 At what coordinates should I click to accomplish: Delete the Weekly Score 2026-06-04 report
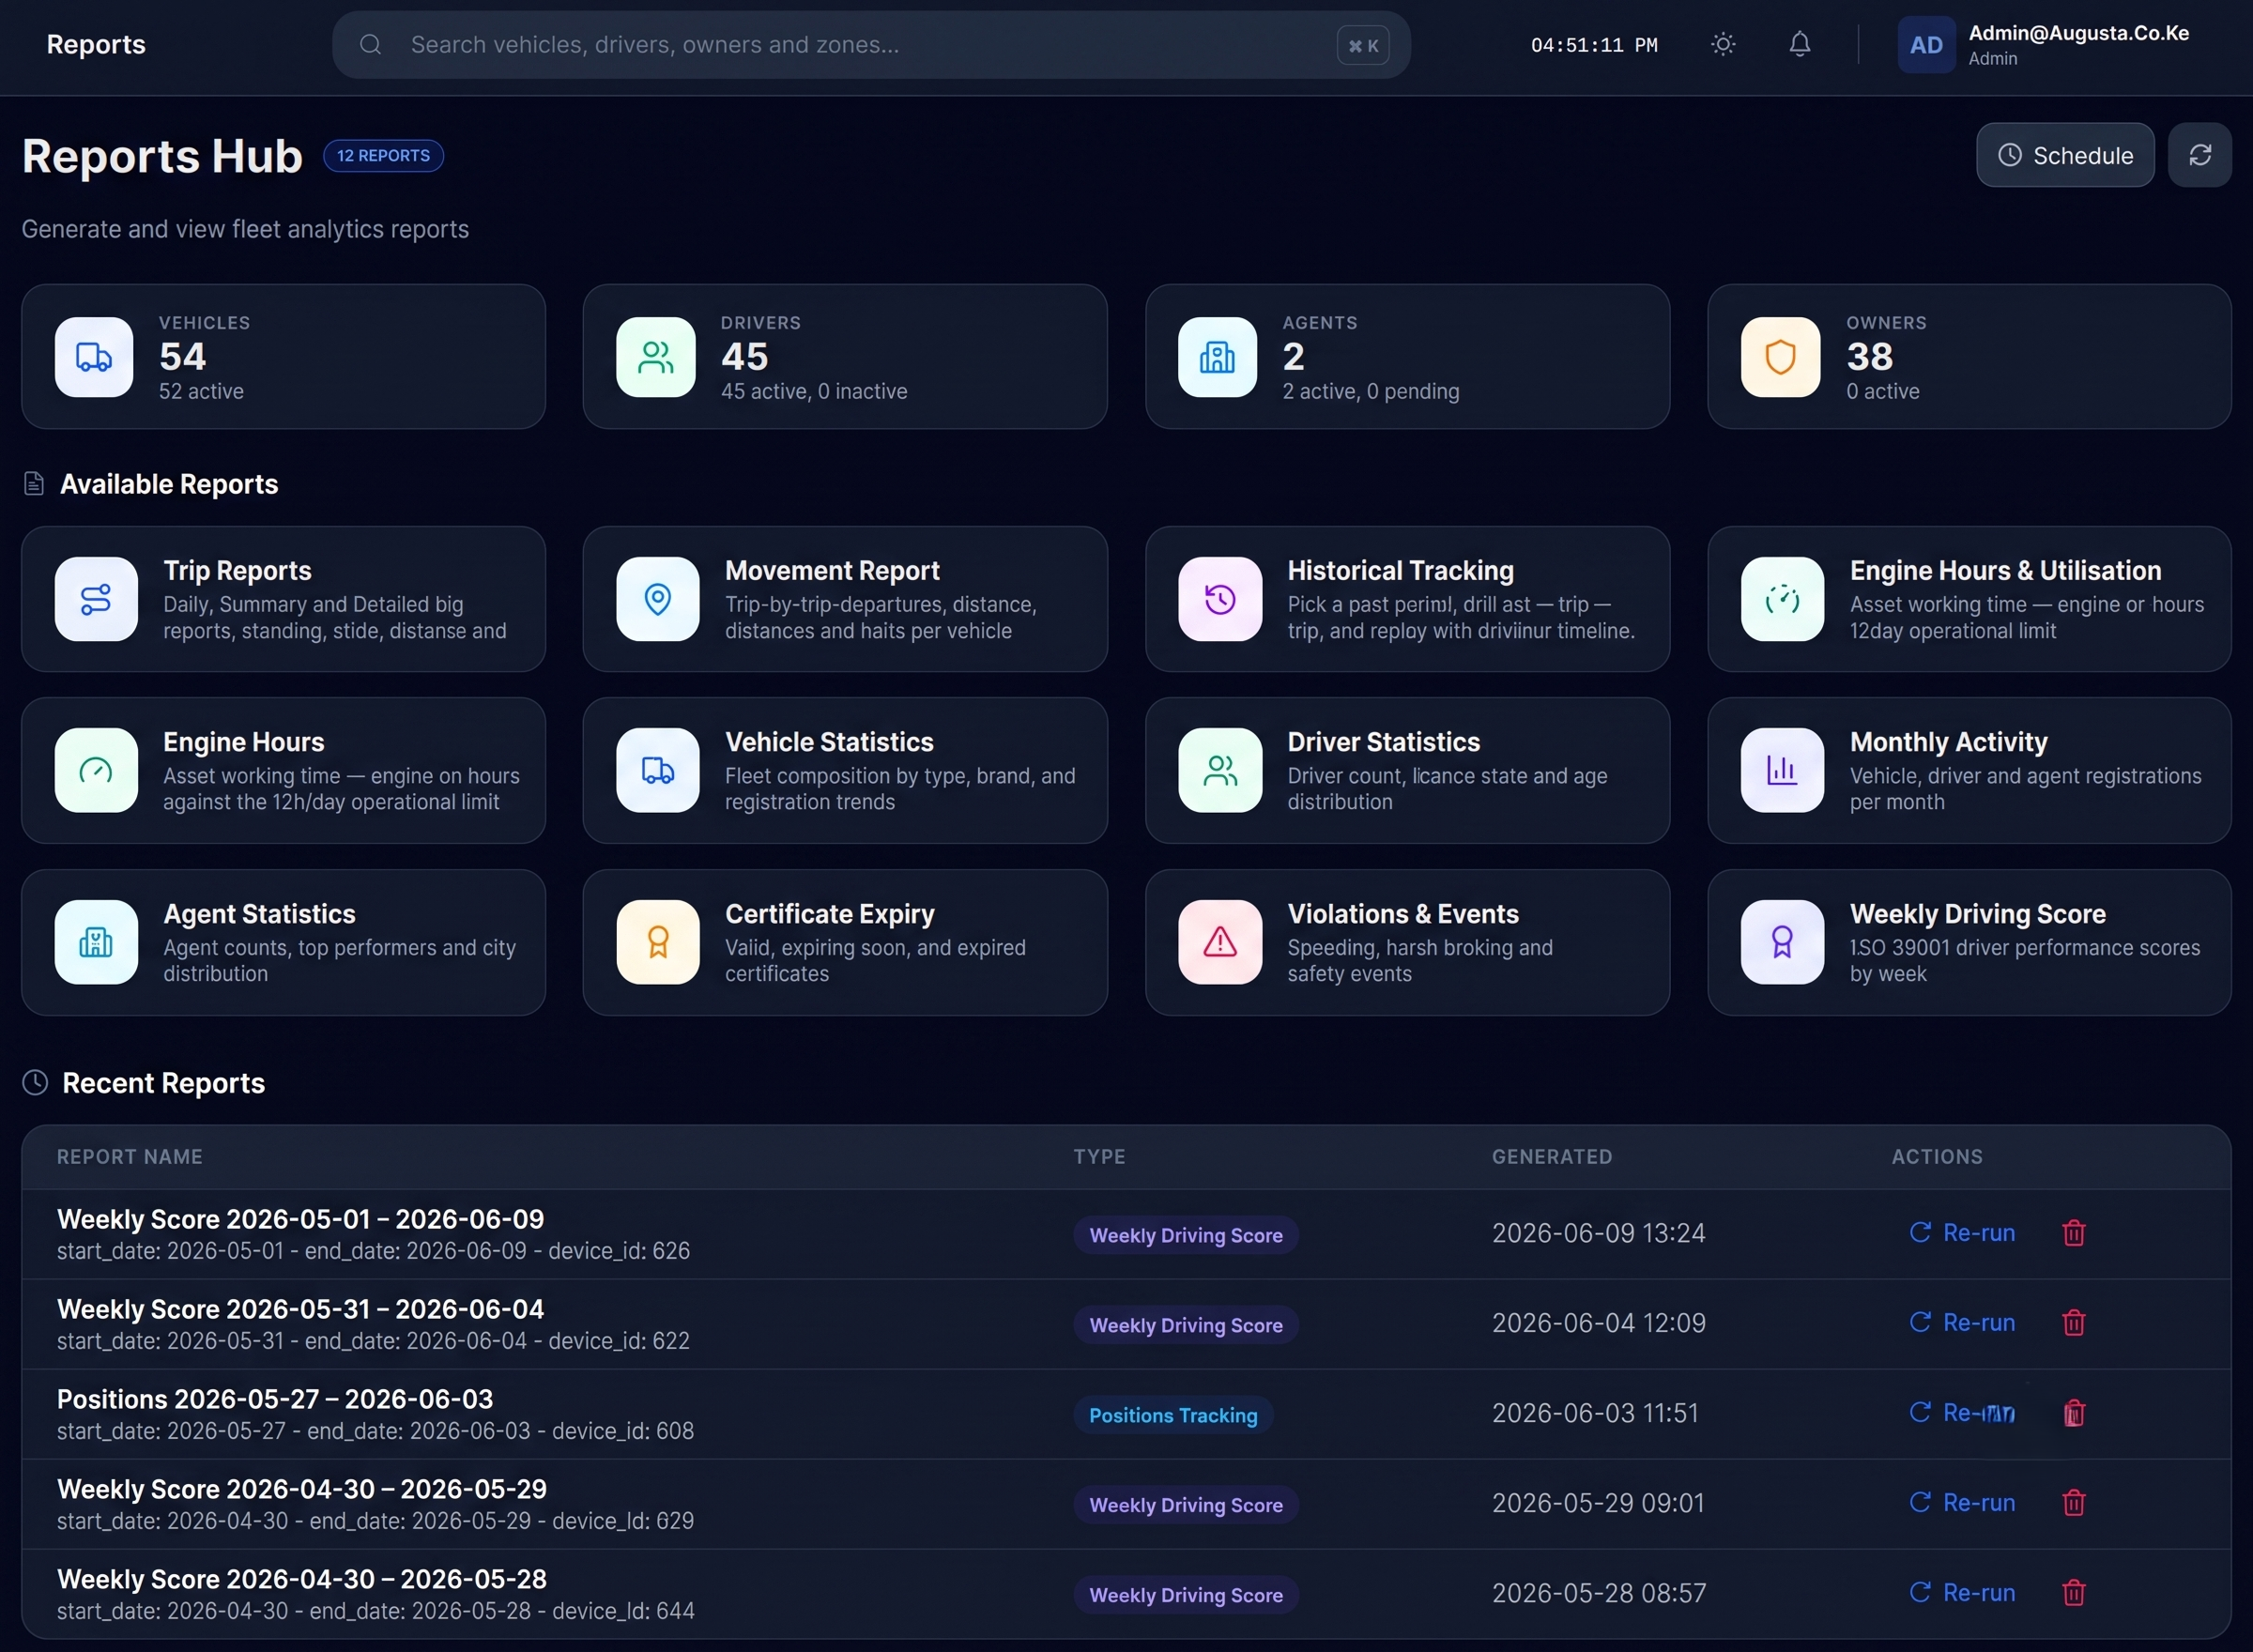2073,1323
